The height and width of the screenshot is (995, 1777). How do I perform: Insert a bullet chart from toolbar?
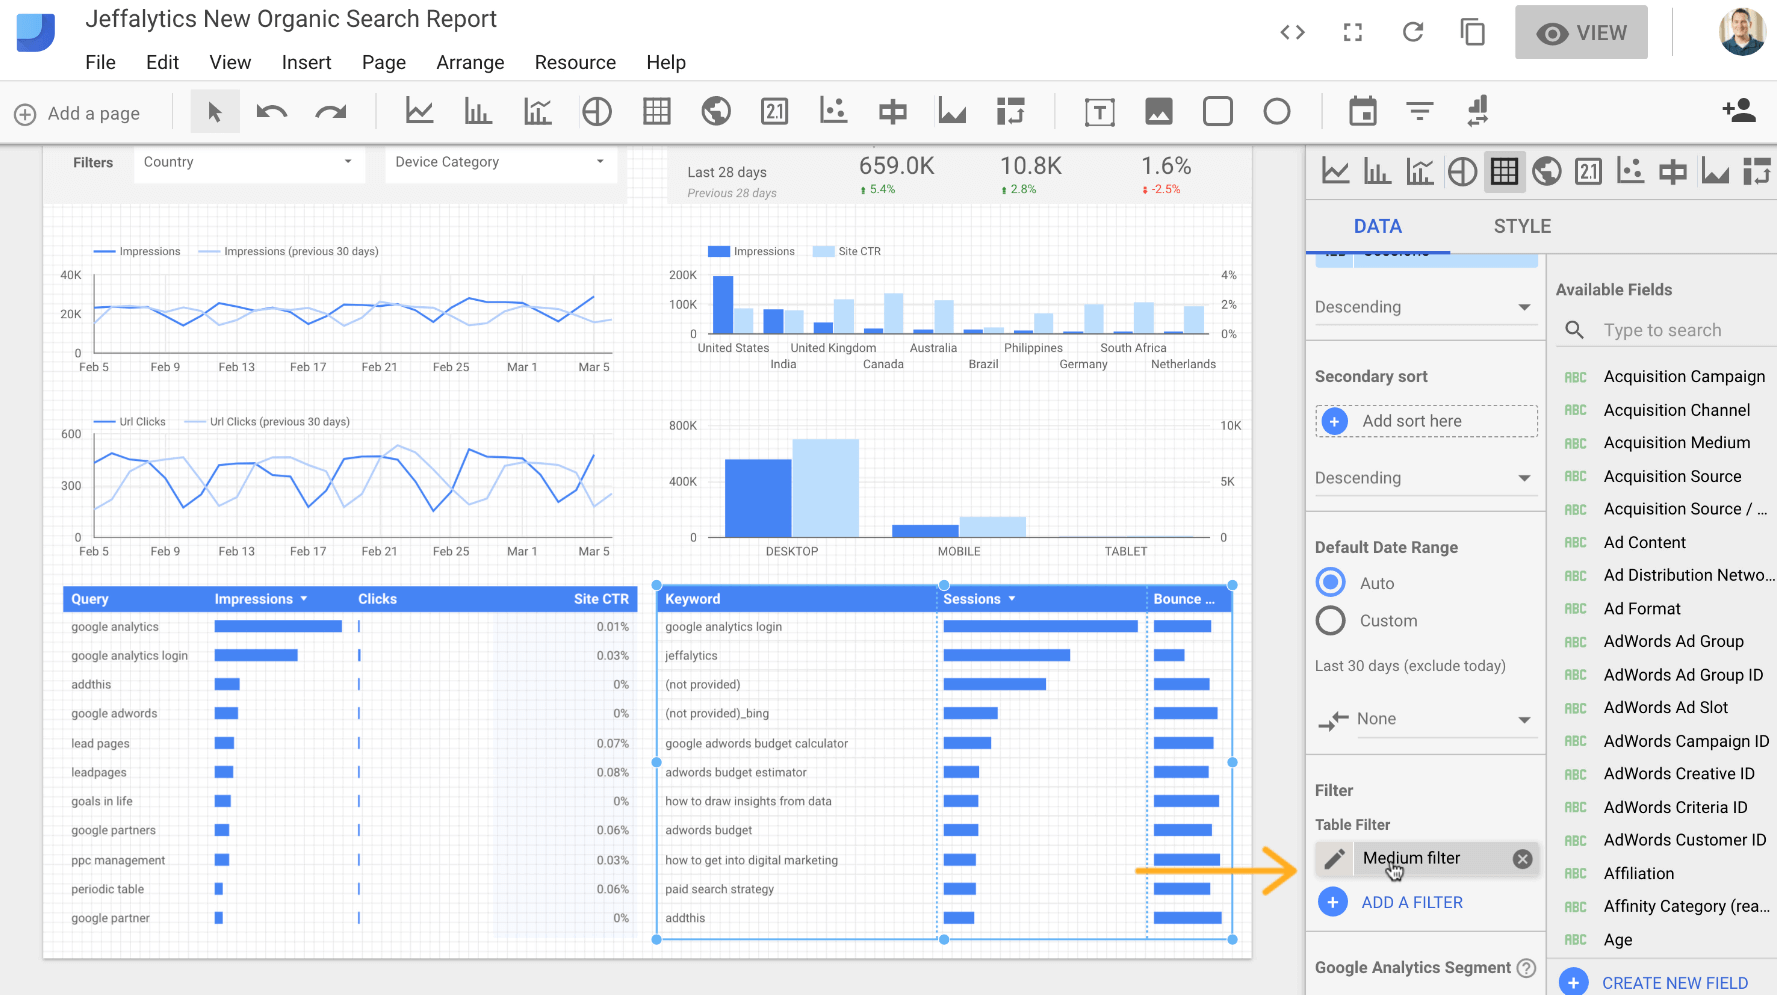point(892,111)
